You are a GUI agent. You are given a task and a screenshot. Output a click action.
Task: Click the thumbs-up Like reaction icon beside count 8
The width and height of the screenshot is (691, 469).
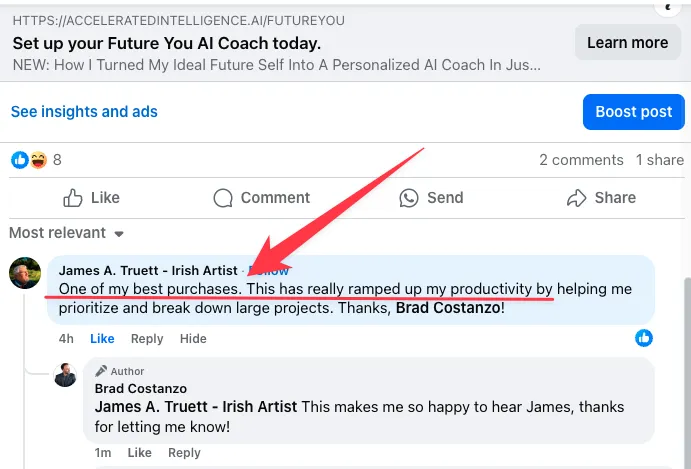click(19, 160)
